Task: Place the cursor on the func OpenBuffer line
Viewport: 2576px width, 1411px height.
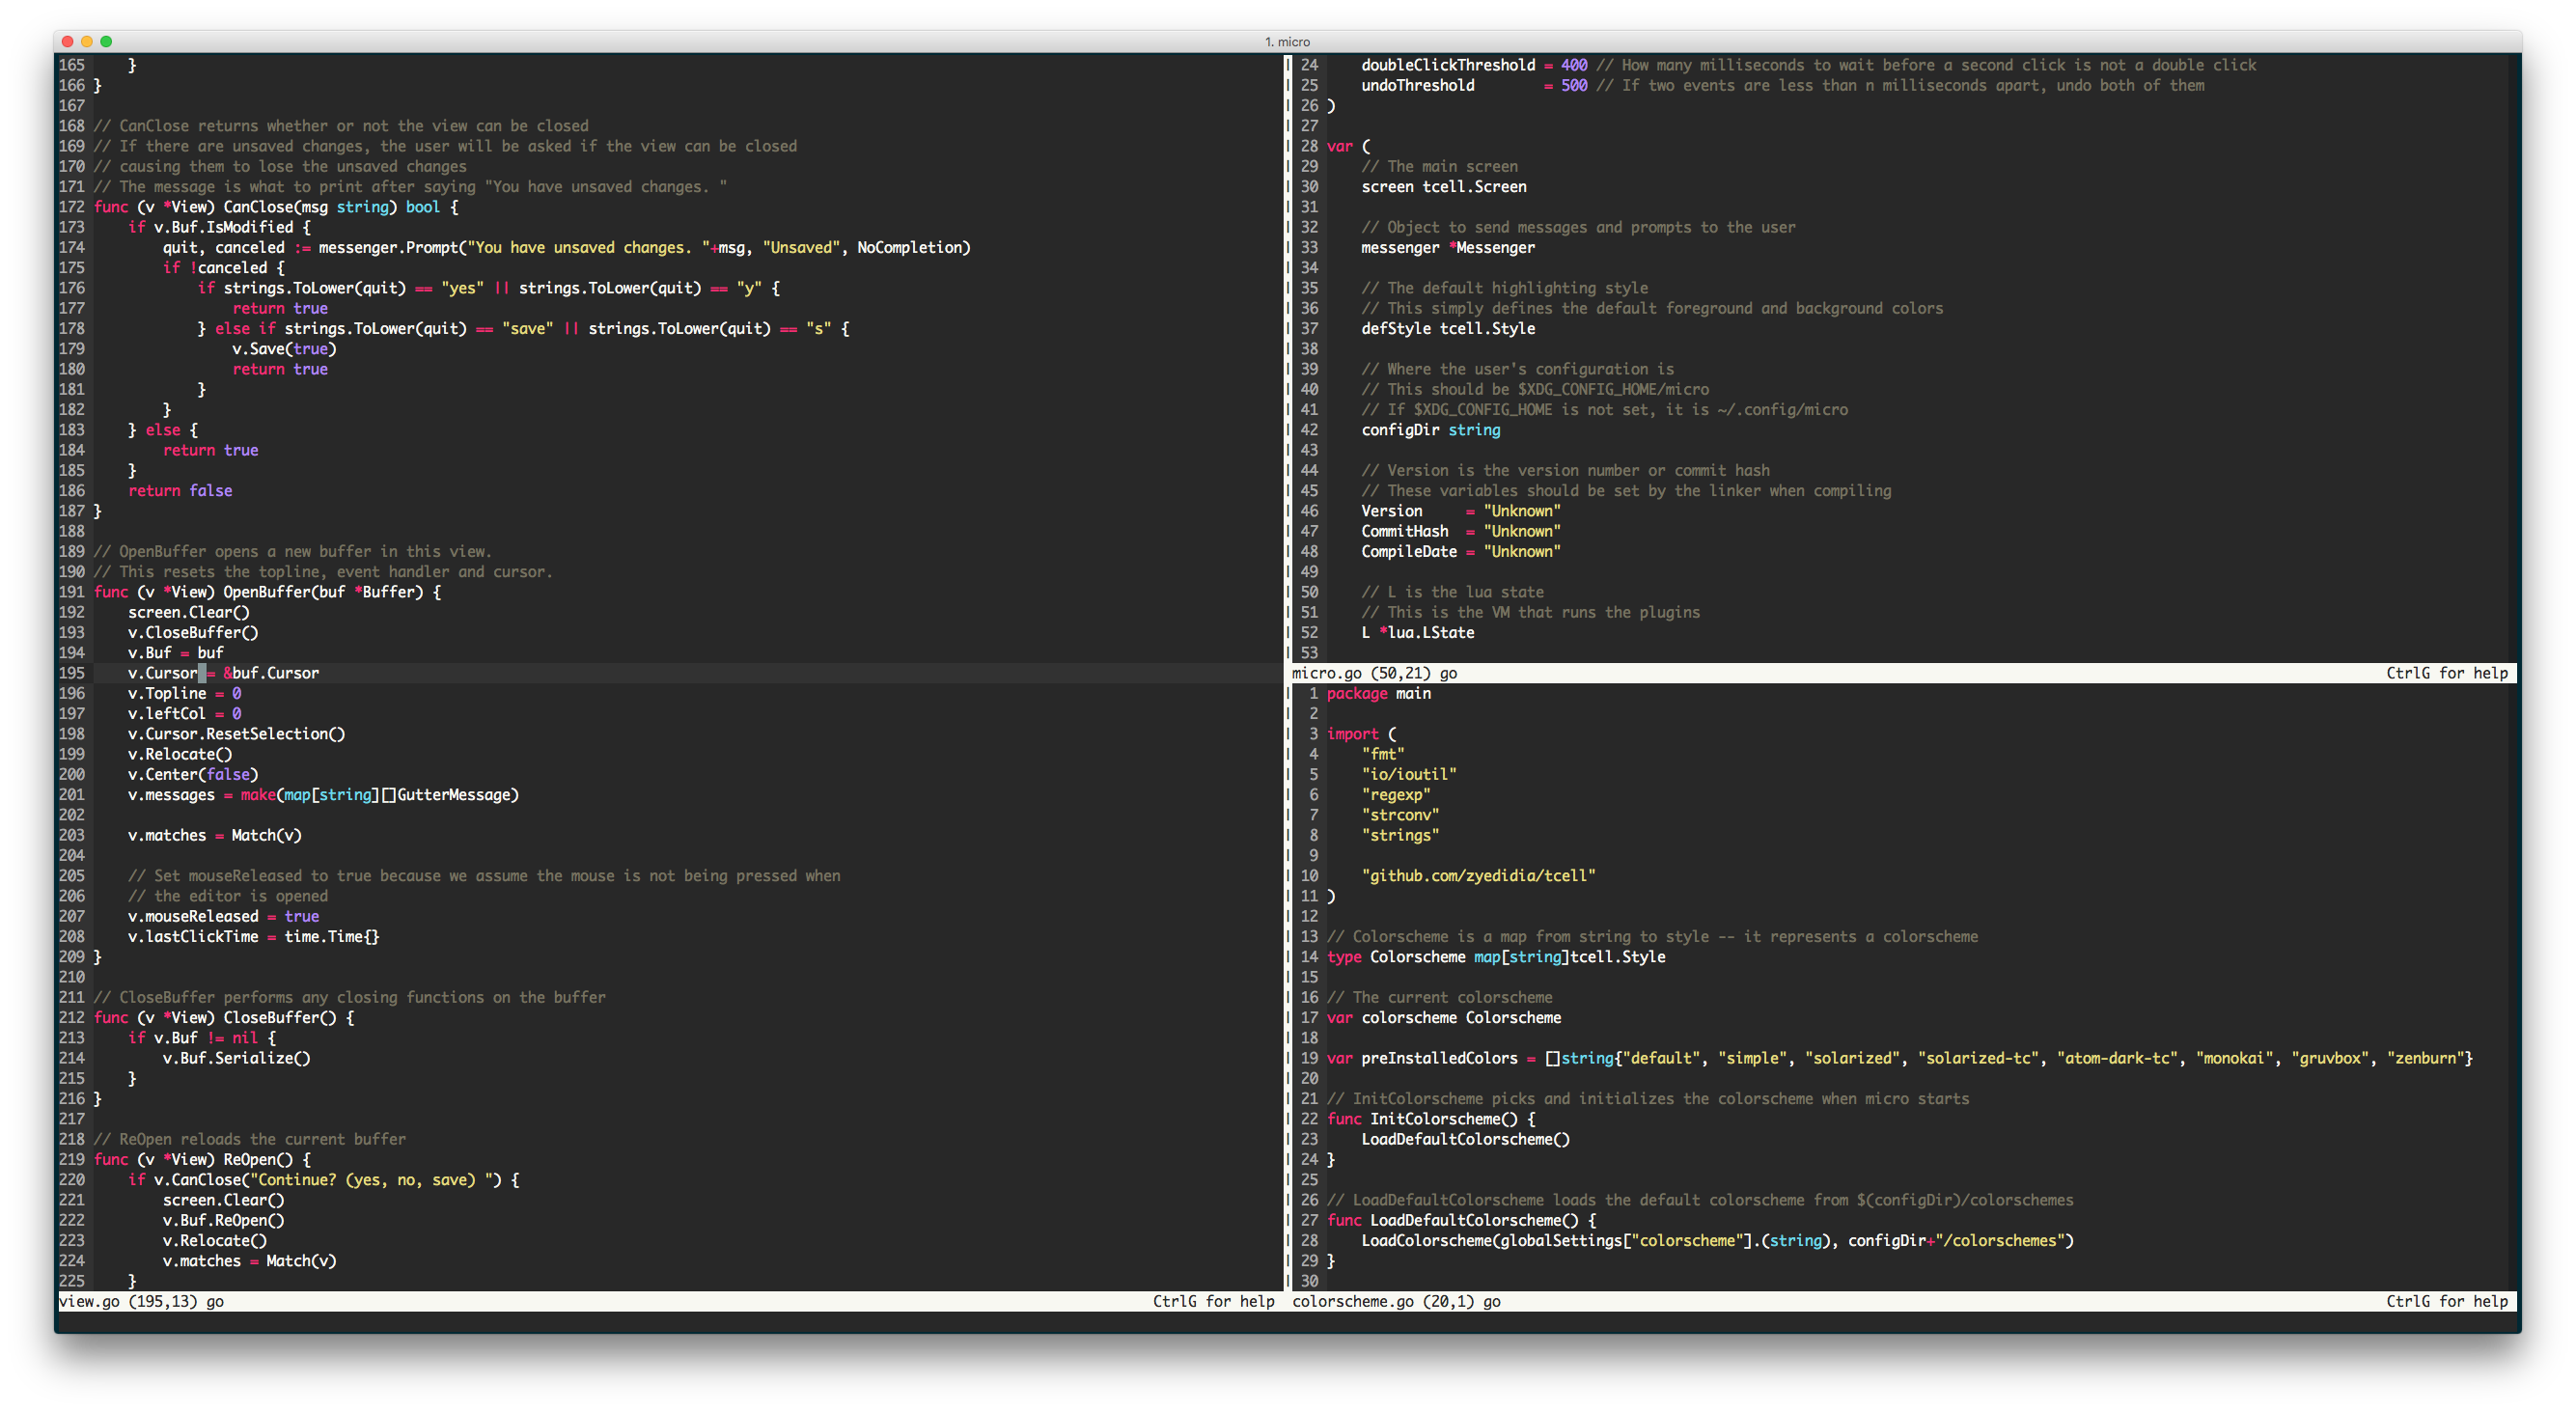Action: (x=267, y=592)
